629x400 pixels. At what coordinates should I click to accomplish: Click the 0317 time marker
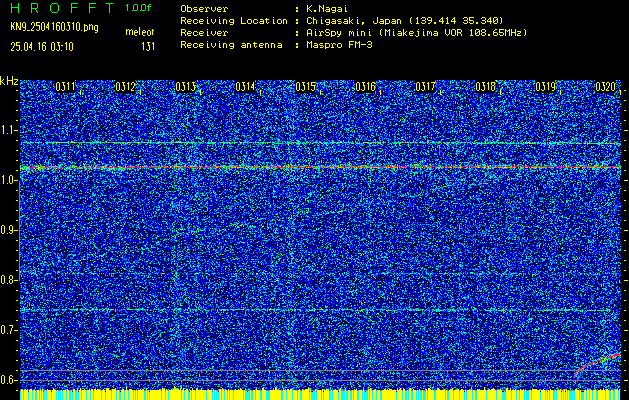425,87
